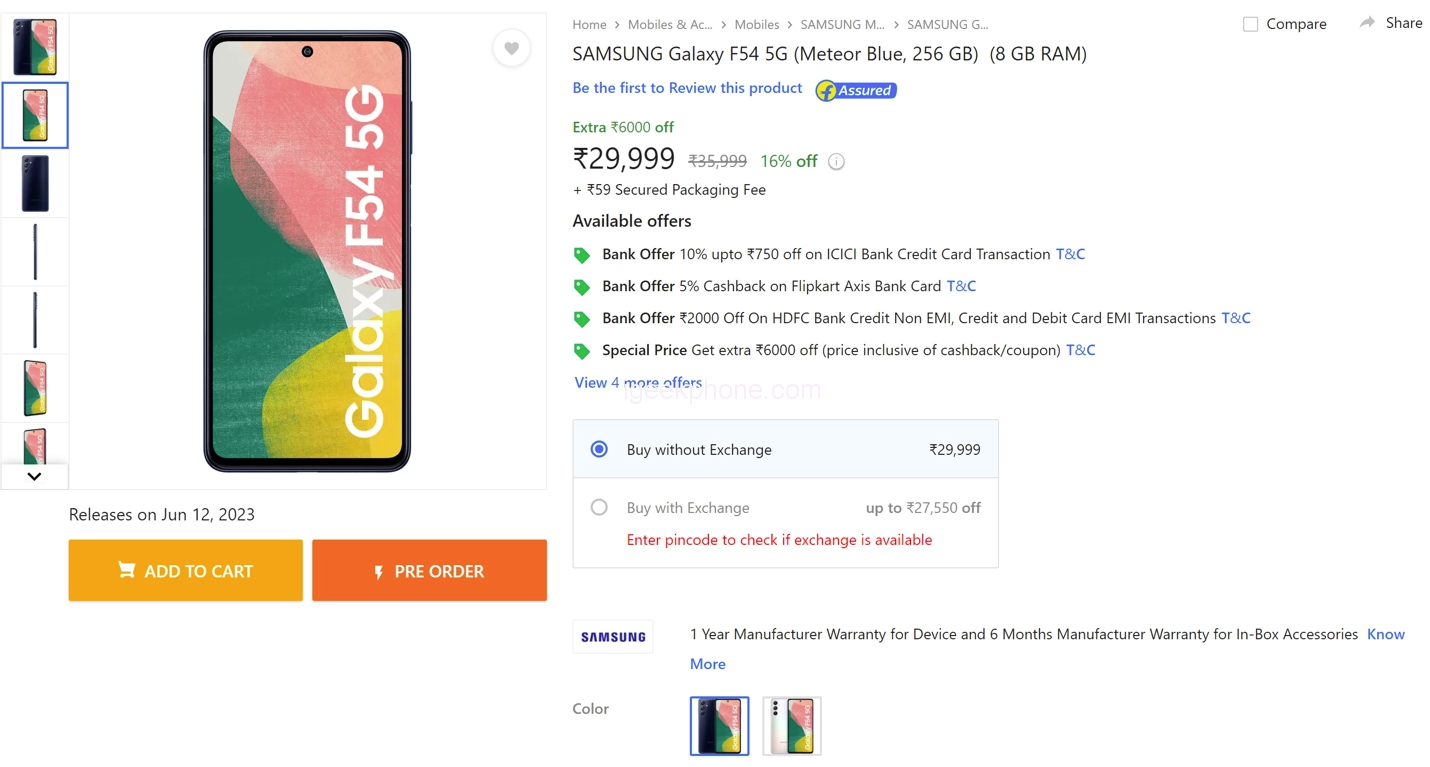Viewport: 1430px width, 767px height.
Task: Open Home in breadcrumb
Action: click(x=589, y=24)
